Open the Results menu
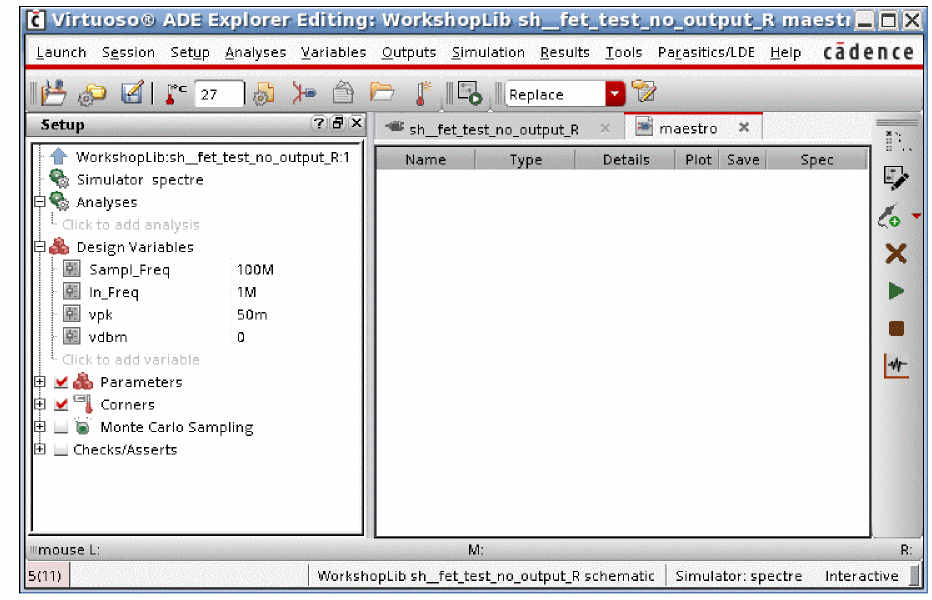This screenshot has width=932, height=600. coord(565,52)
